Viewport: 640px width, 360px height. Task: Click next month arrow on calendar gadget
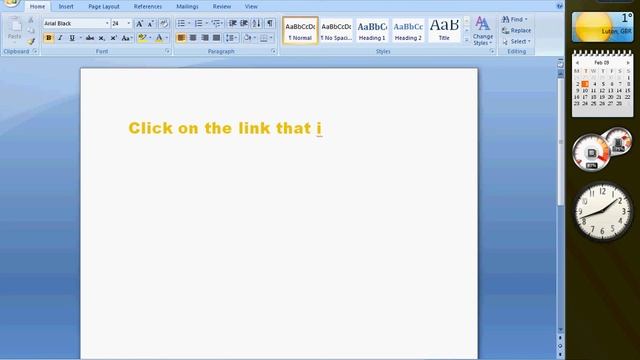pyautogui.click(x=628, y=63)
